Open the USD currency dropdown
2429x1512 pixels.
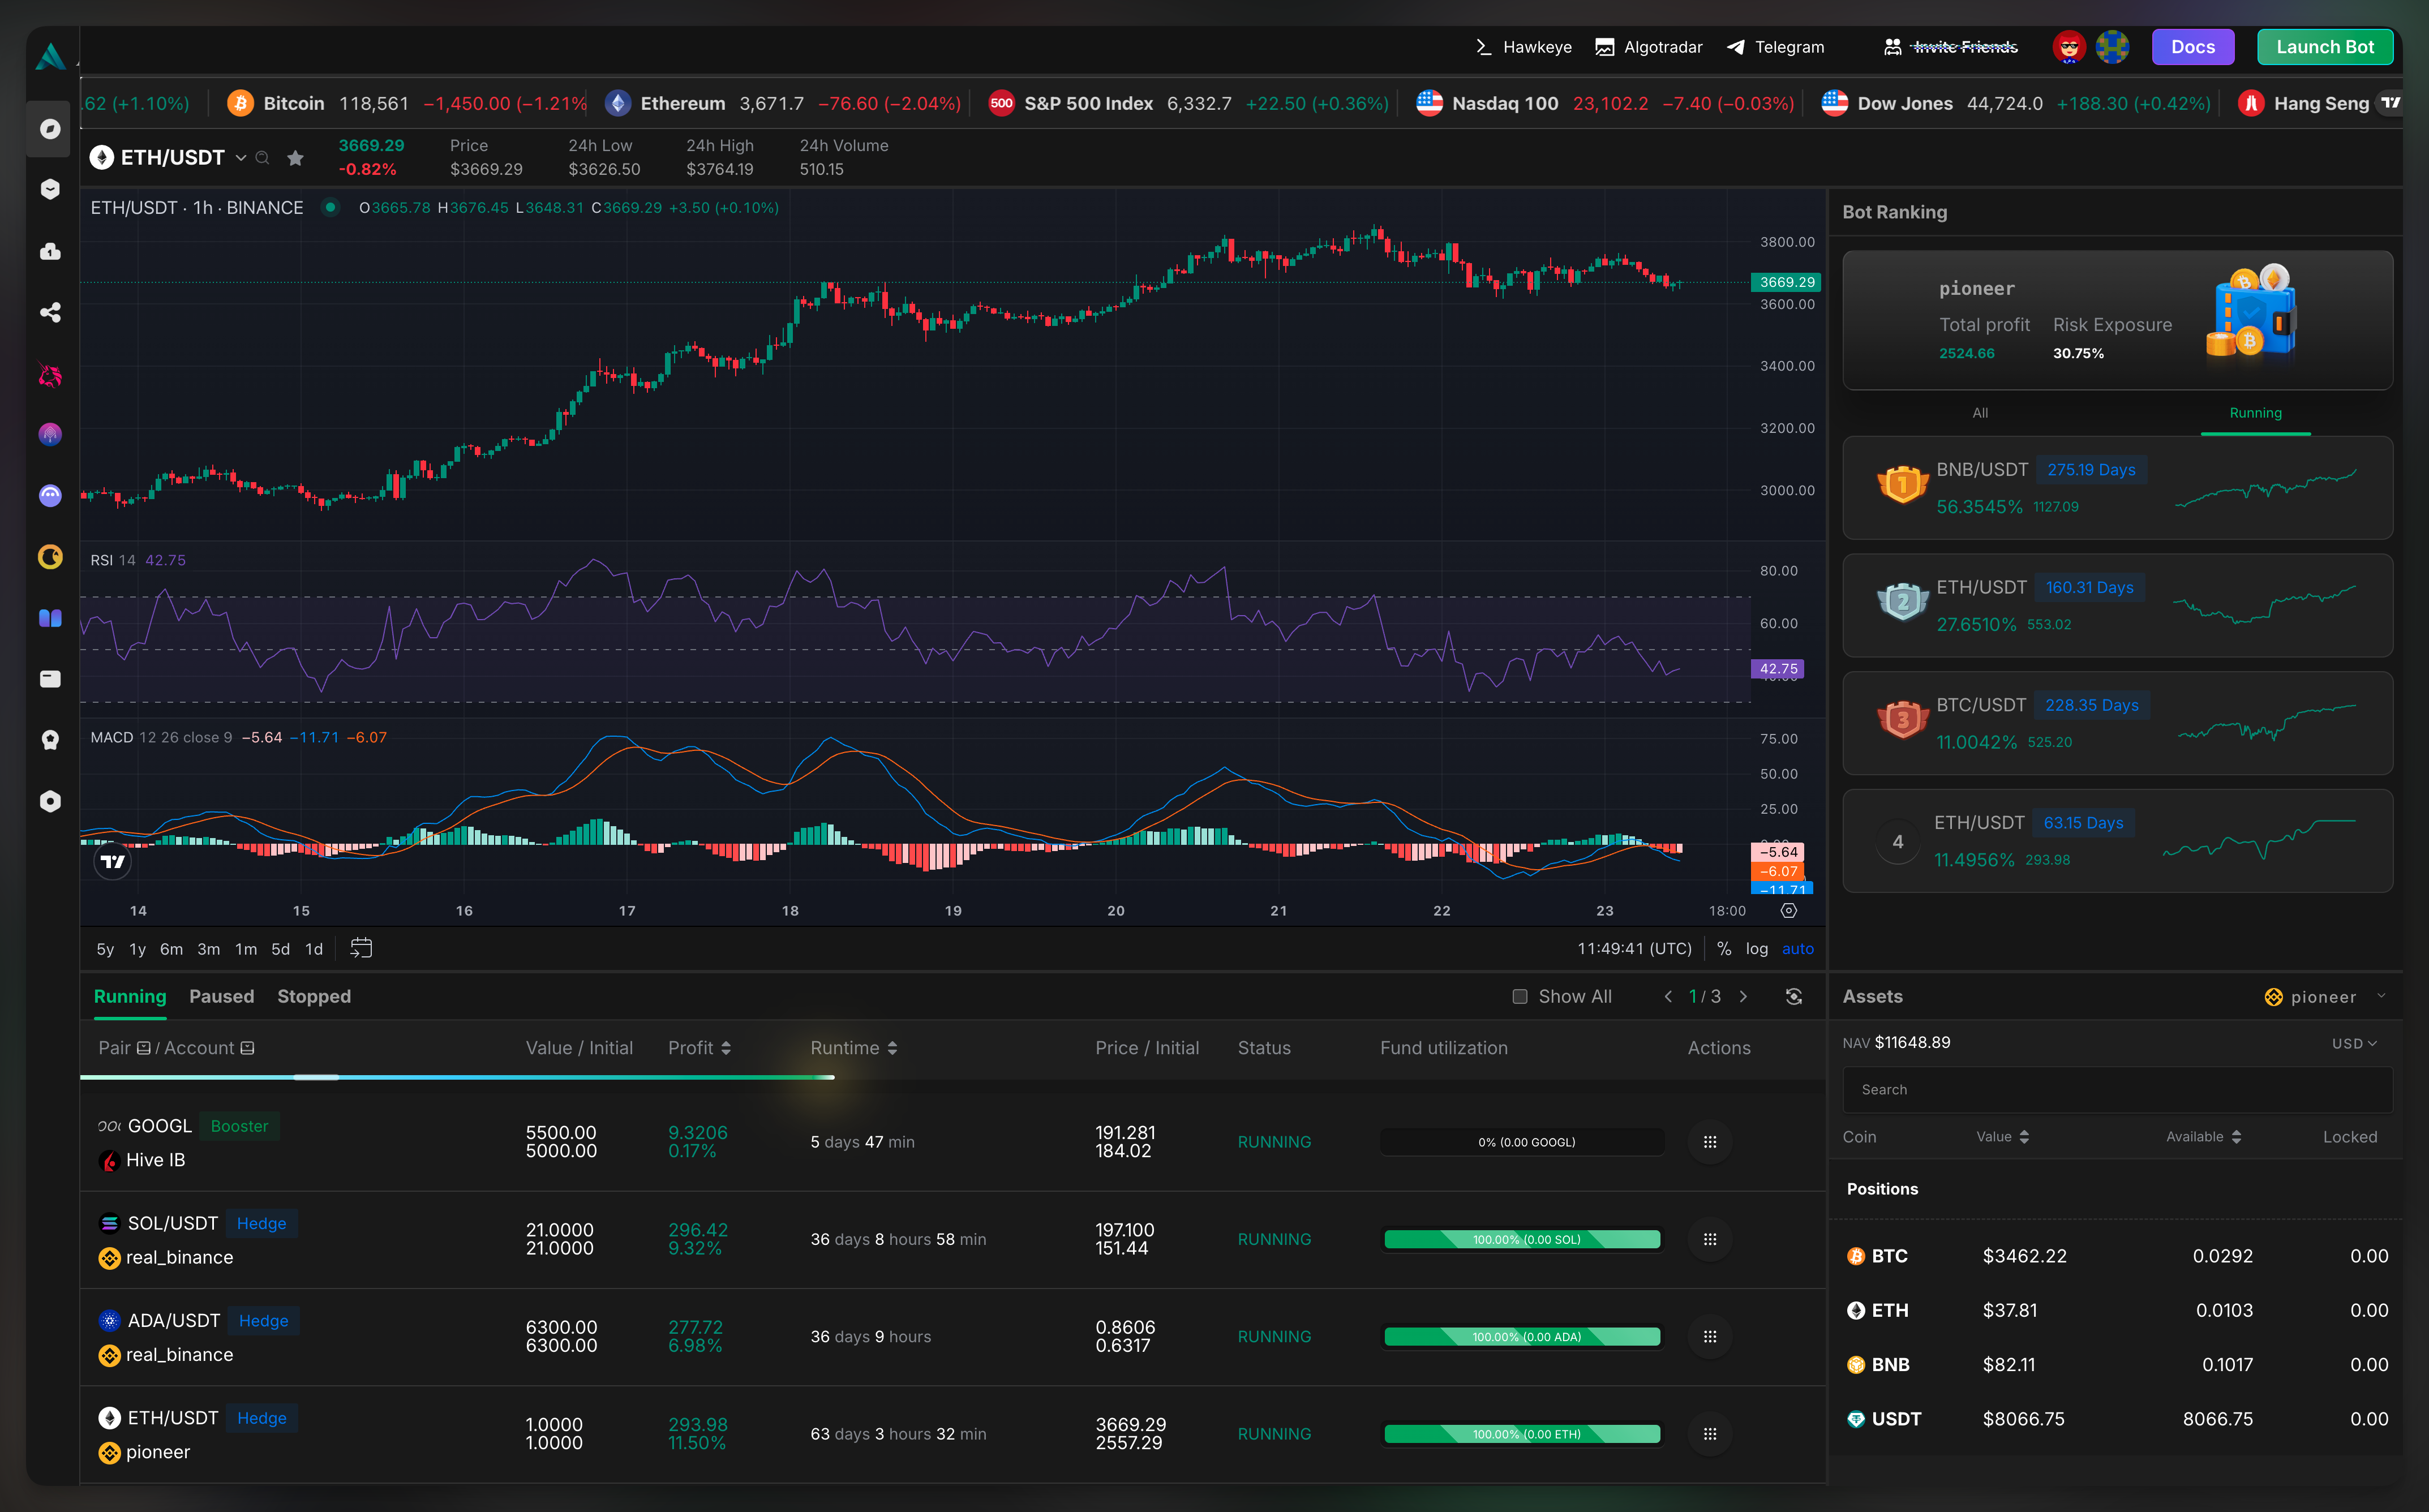pyautogui.click(x=2354, y=1043)
